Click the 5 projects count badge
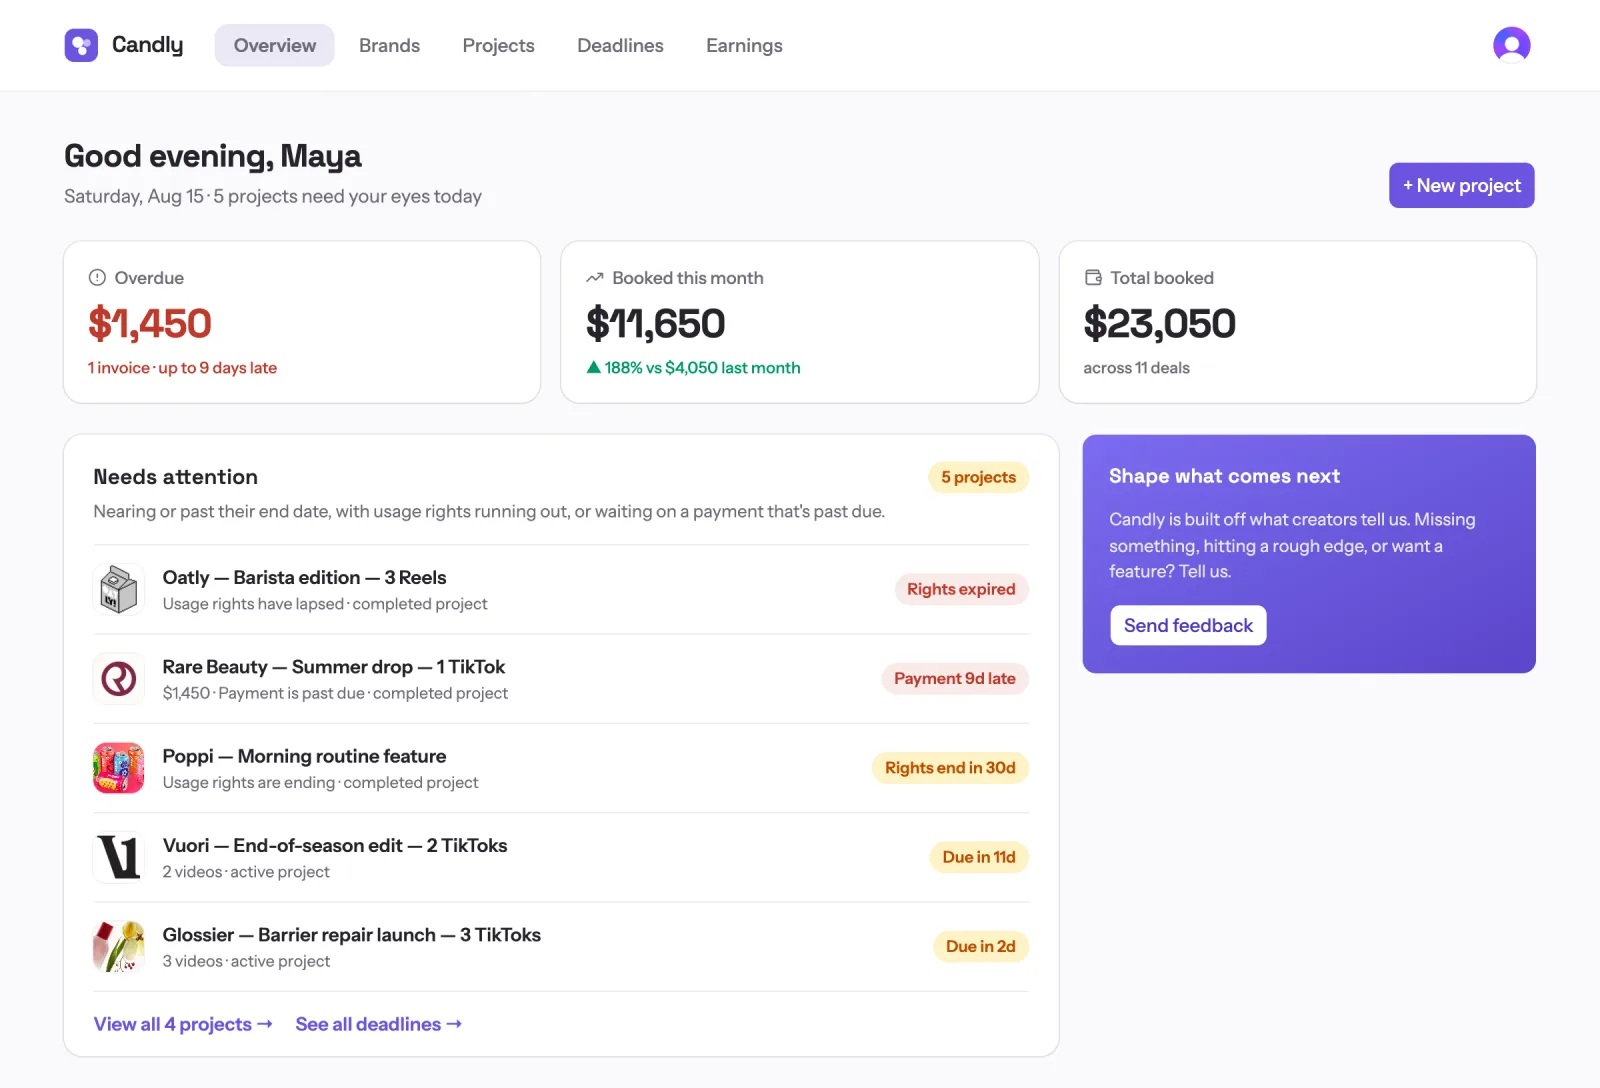The width and height of the screenshot is (1600, 1088). pyautogui.click(x=978, y=477)
